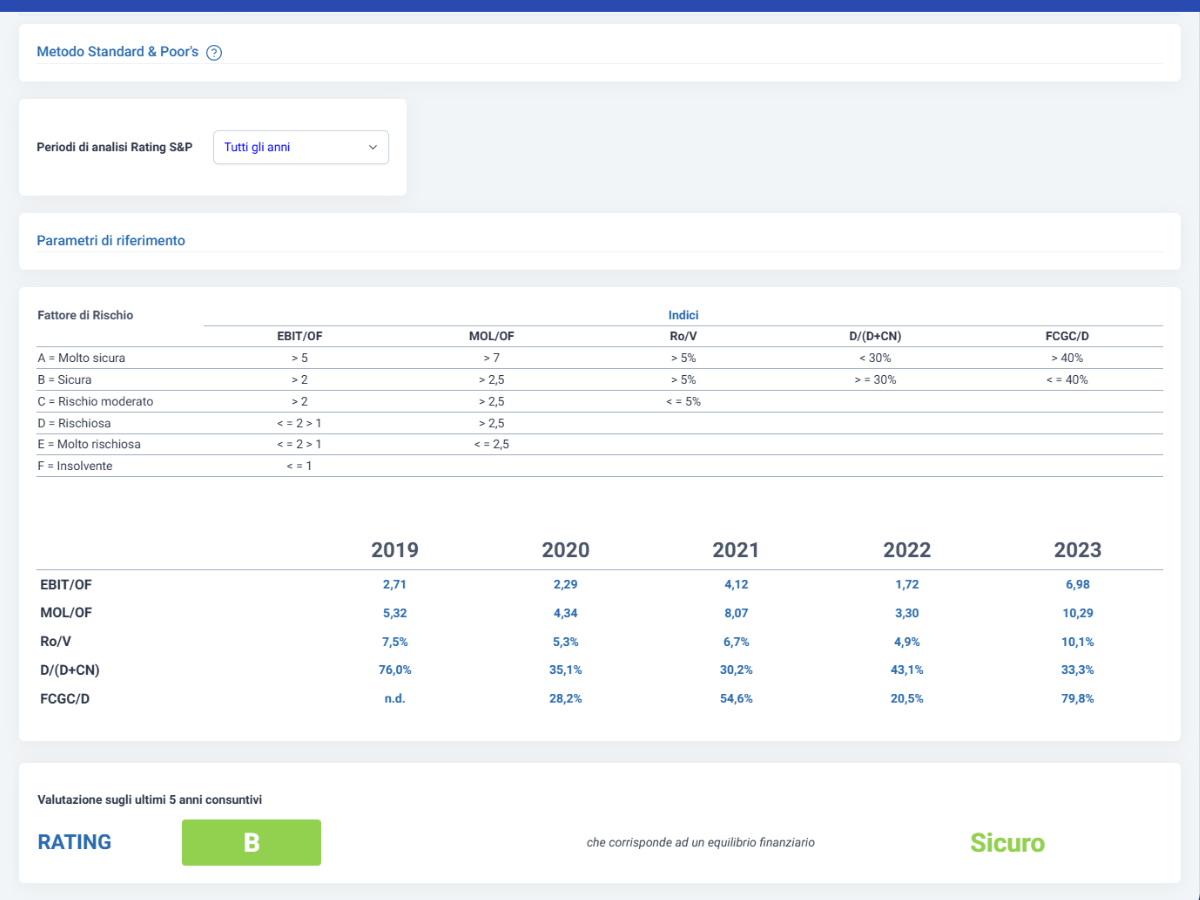
Task: Open the Metodo Standard & Poor's help icon
Action: [x=214, y=53]
